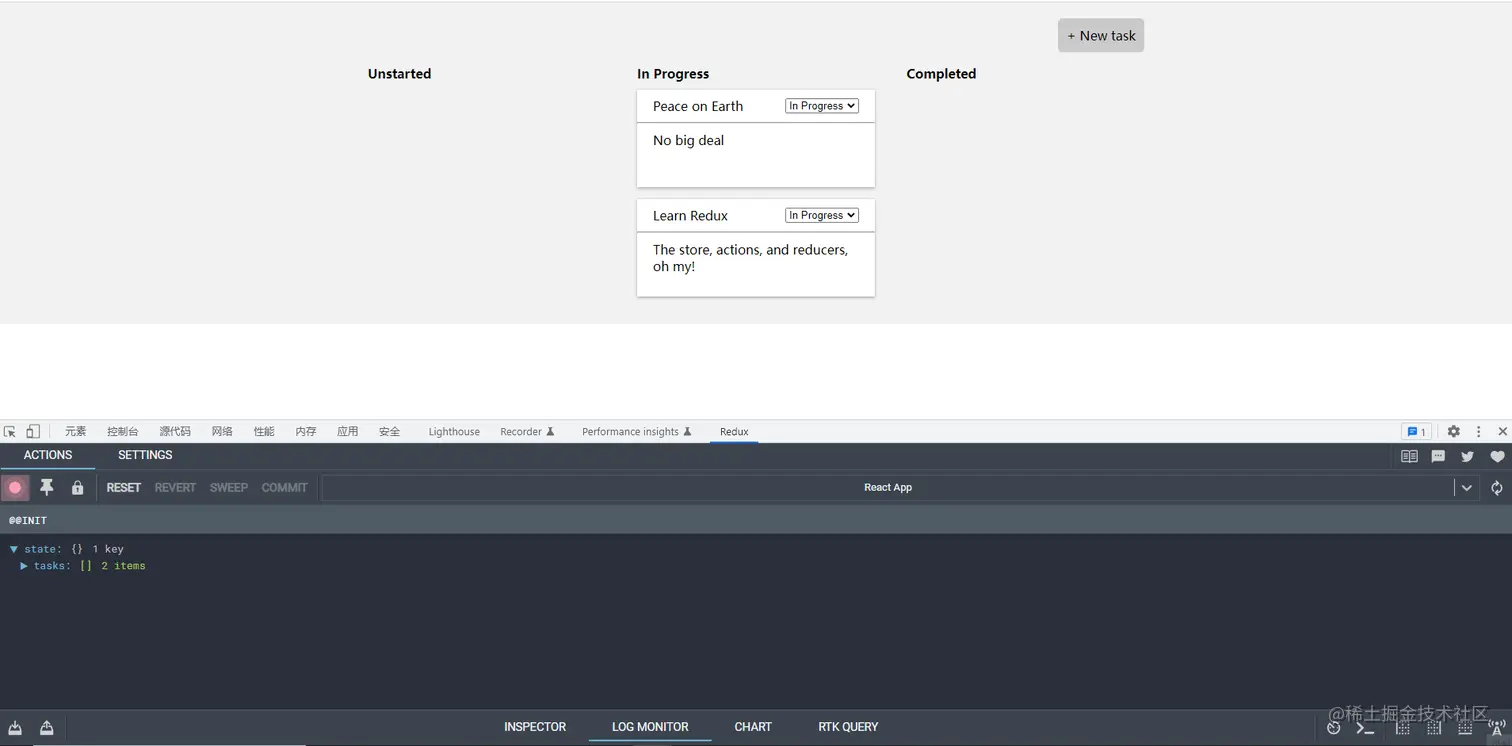
Task: Select the RTK QUERY monitor tab
Action: pyautogui.click(x=848, y=727)
